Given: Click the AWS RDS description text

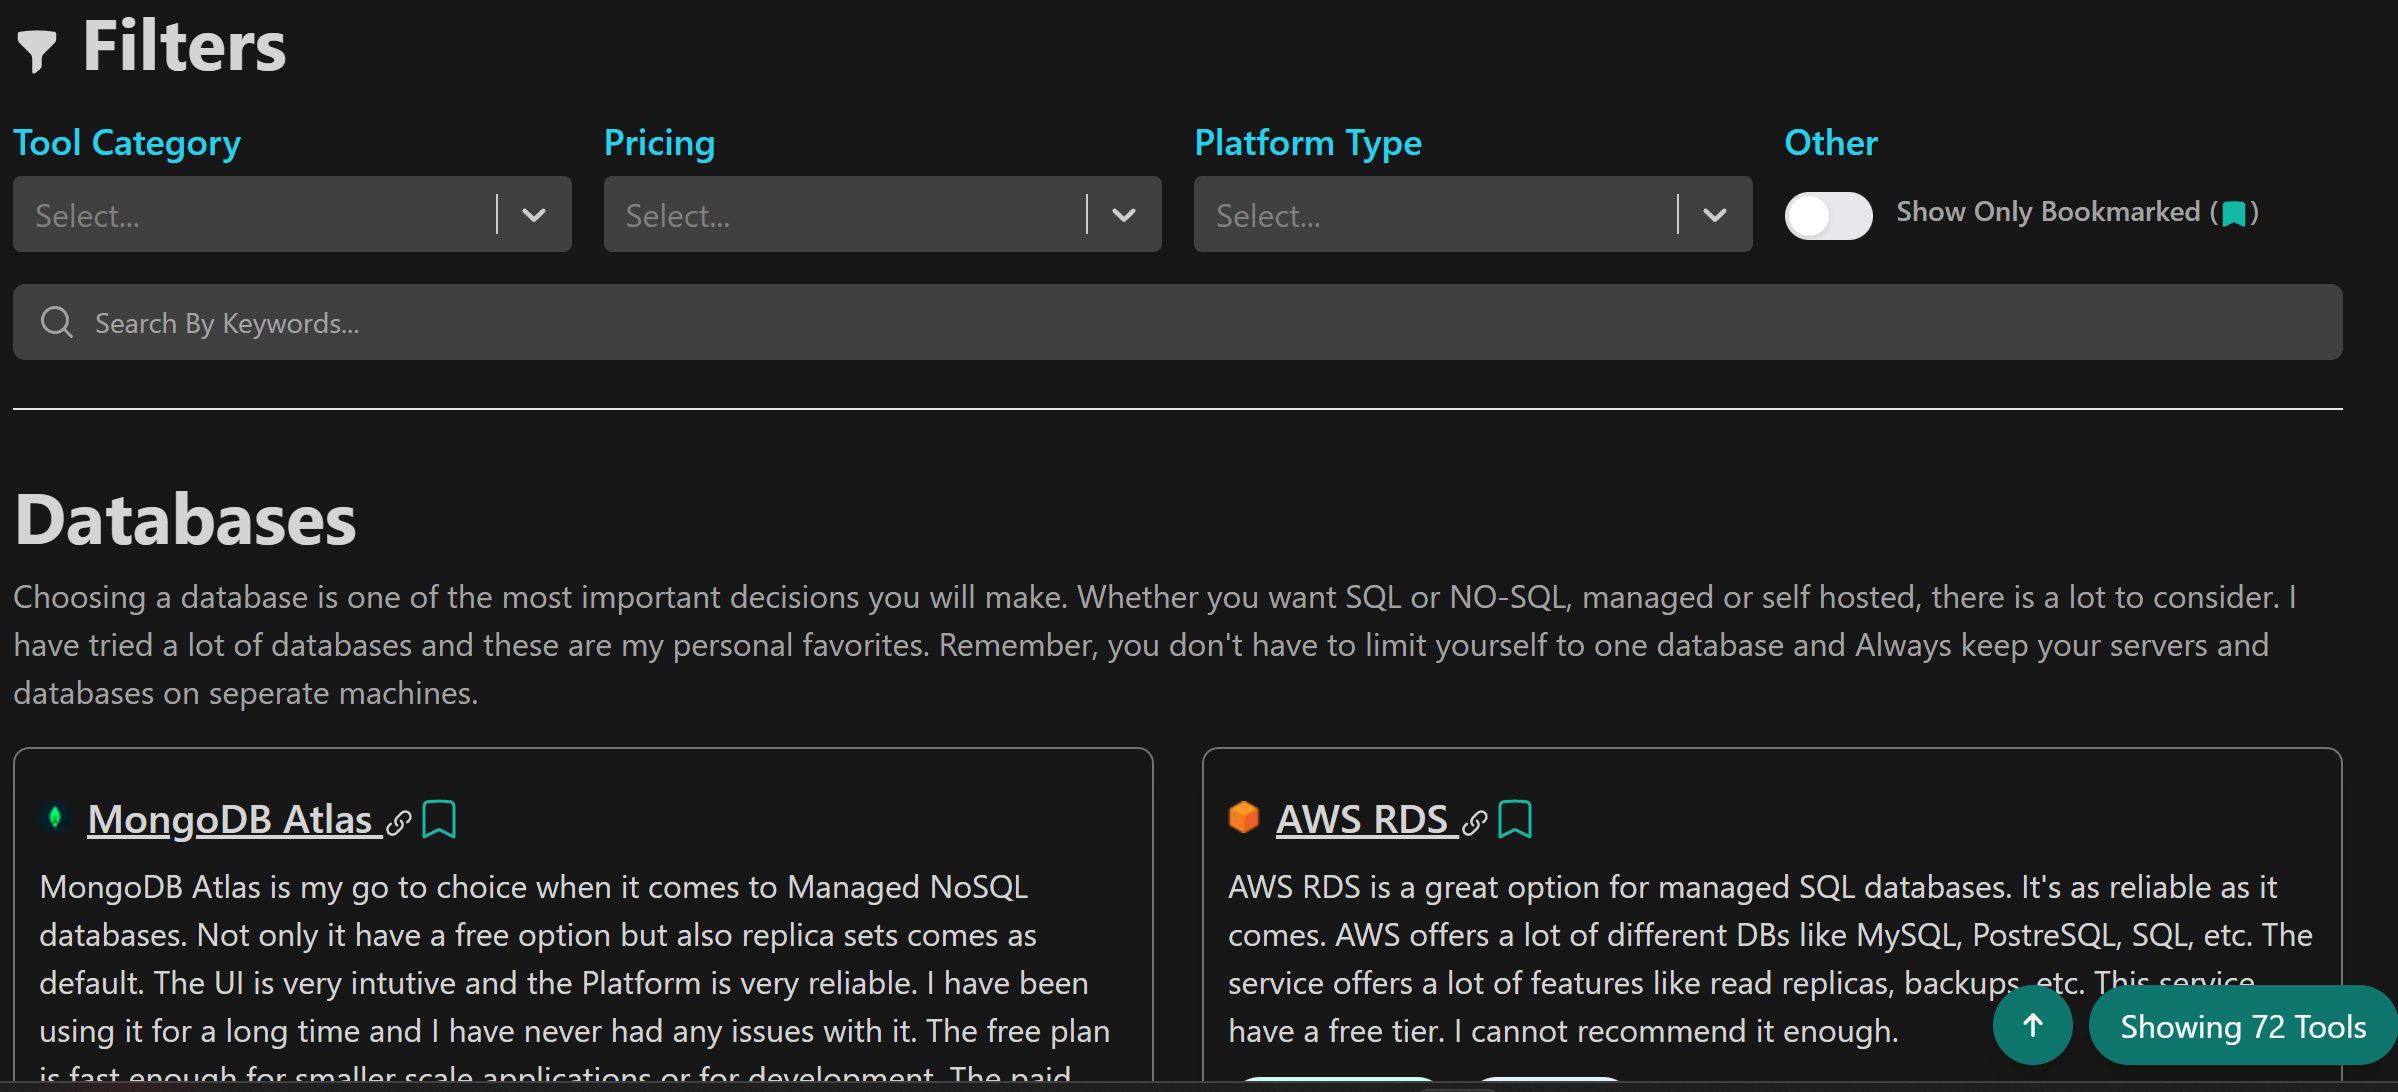Looking at the screenshot, I should click(1770, 959).
